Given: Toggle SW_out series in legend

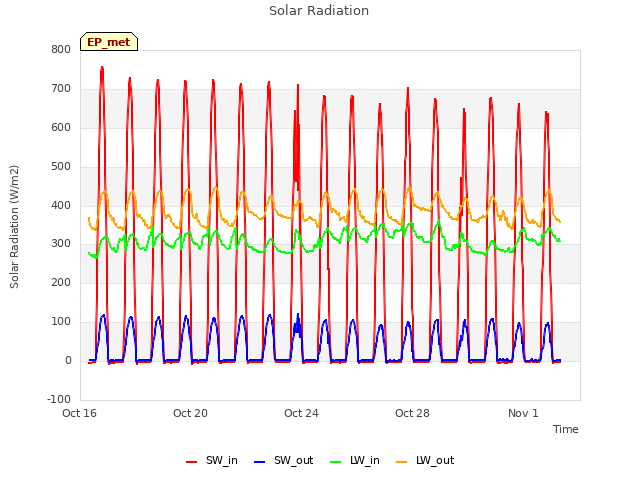Looking at the screenshot, I should pos(283,460).
